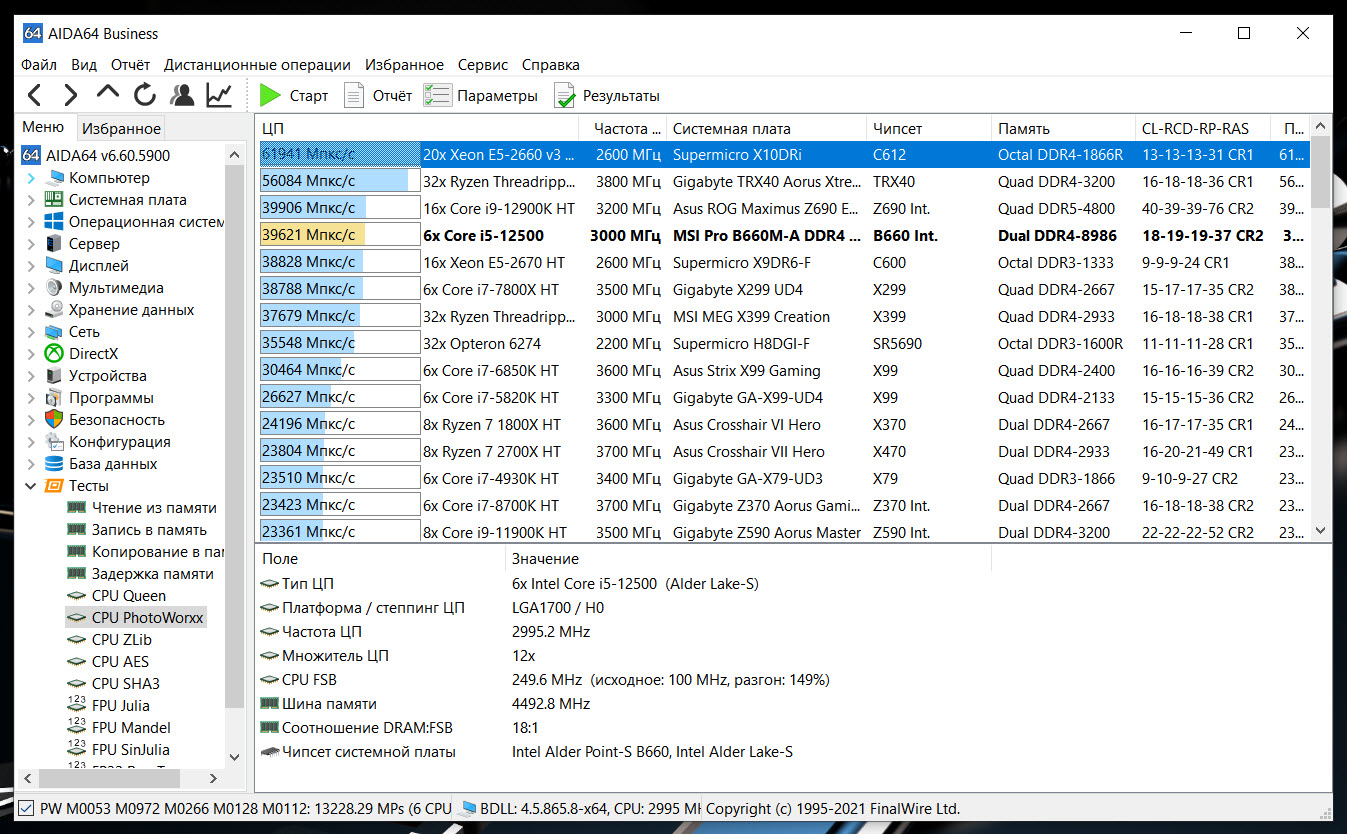Click the sidebar tree vertical scrollbar thumb

(x=235, y=435)
